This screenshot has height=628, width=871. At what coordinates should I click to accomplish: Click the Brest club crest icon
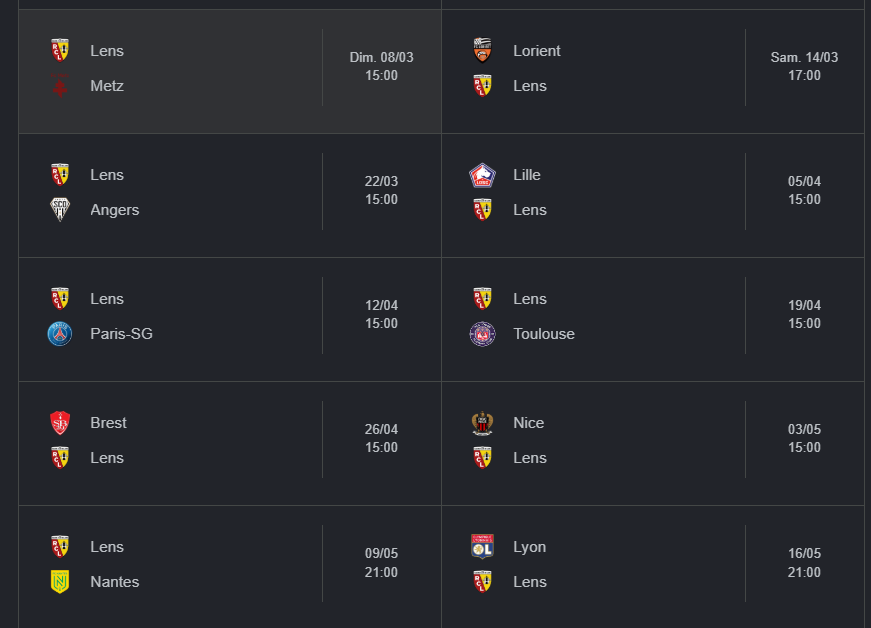(60, 423)
